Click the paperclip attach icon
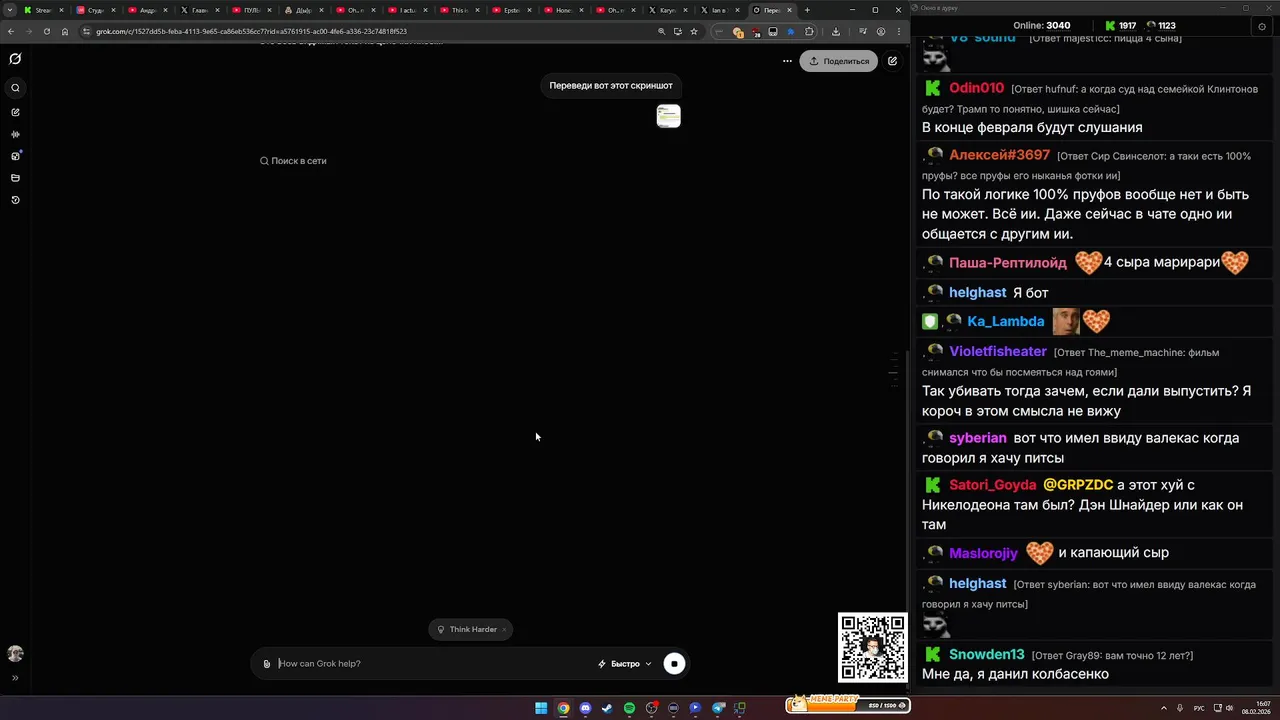This screenshot has height=720, width=1280. (x=267, y=664)
